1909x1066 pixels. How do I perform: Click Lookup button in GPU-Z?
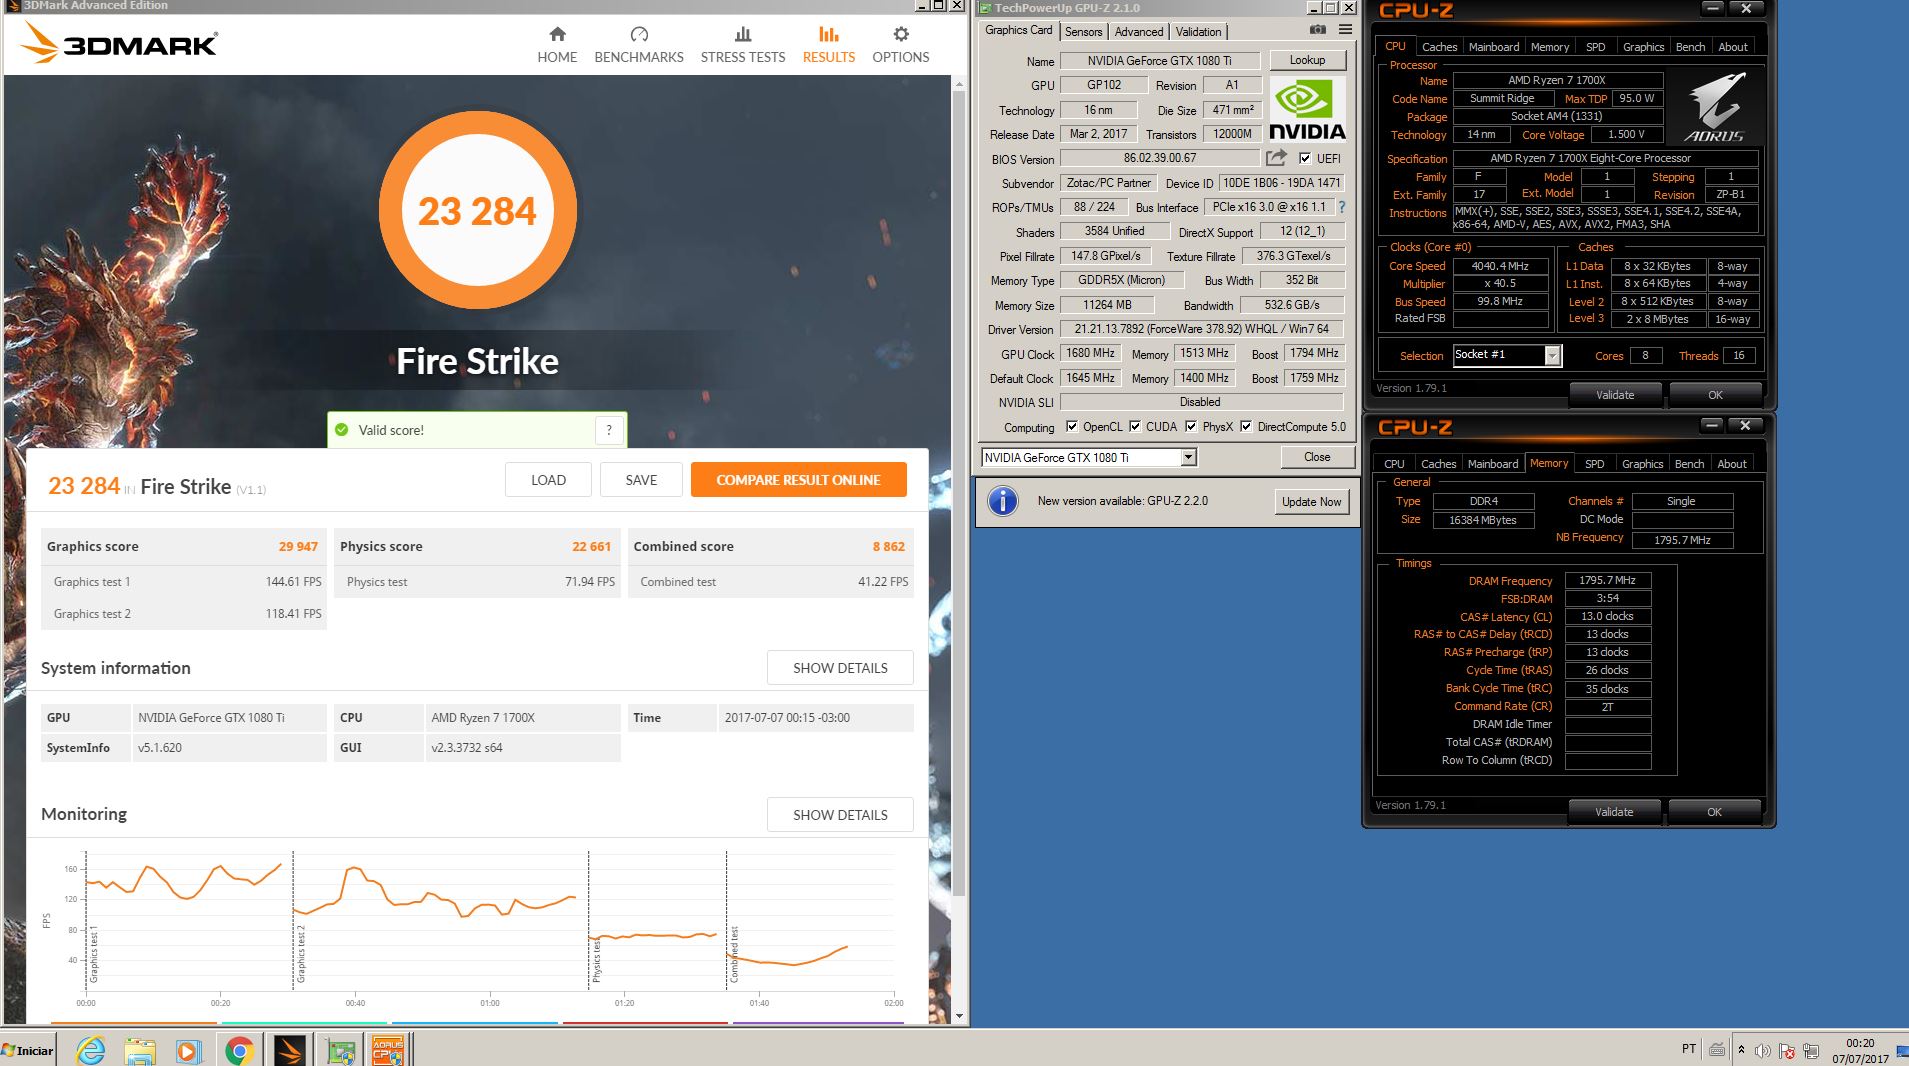[1307, 60]
